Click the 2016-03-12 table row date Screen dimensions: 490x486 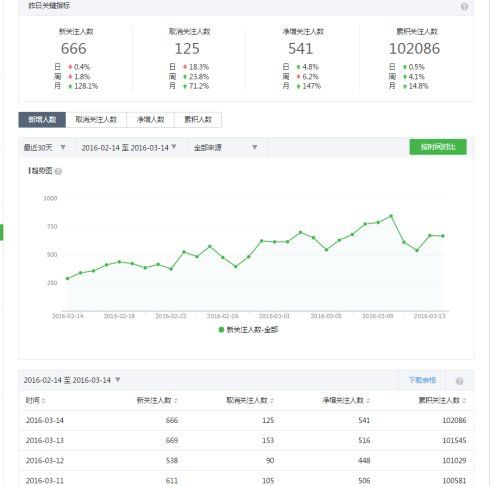[45, 461]
